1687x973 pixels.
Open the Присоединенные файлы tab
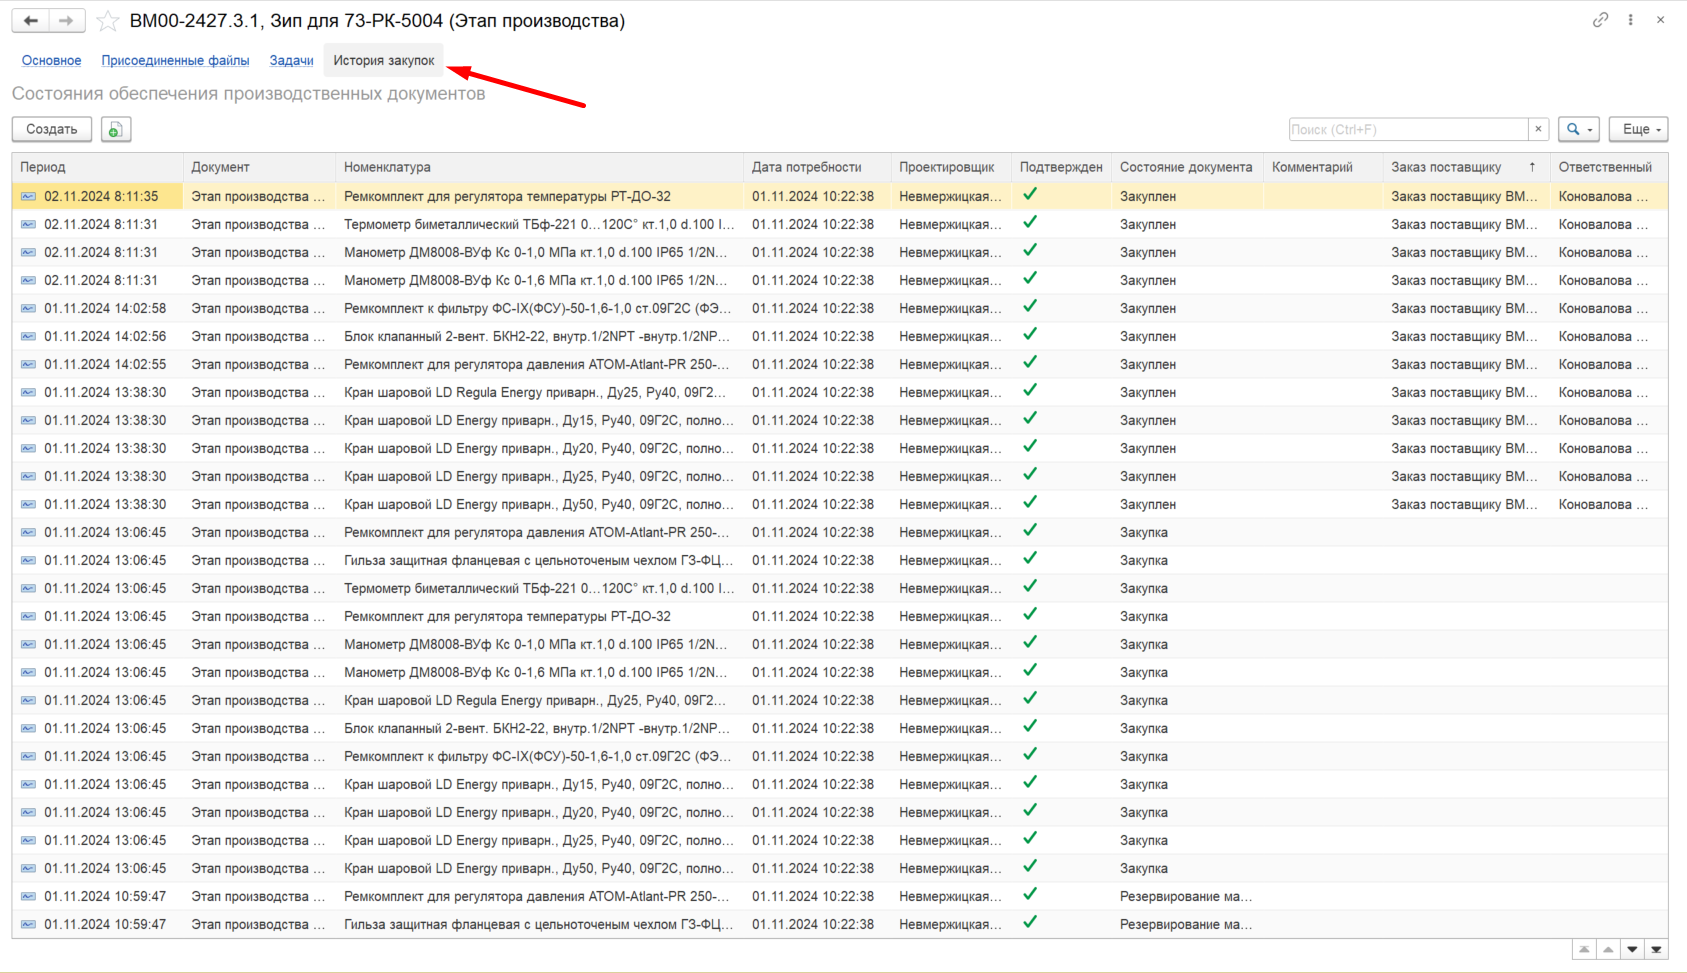click(175, 60)
